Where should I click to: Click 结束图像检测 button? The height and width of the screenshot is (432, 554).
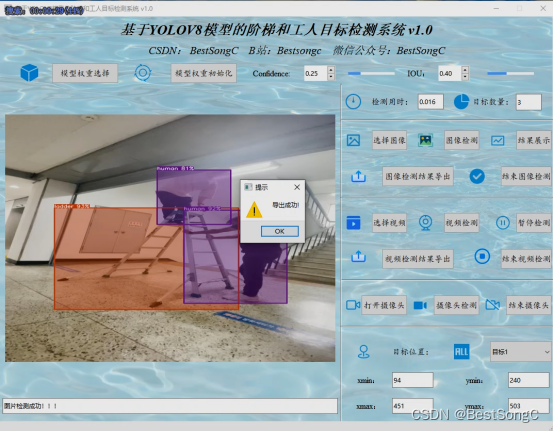pos(526,176)
